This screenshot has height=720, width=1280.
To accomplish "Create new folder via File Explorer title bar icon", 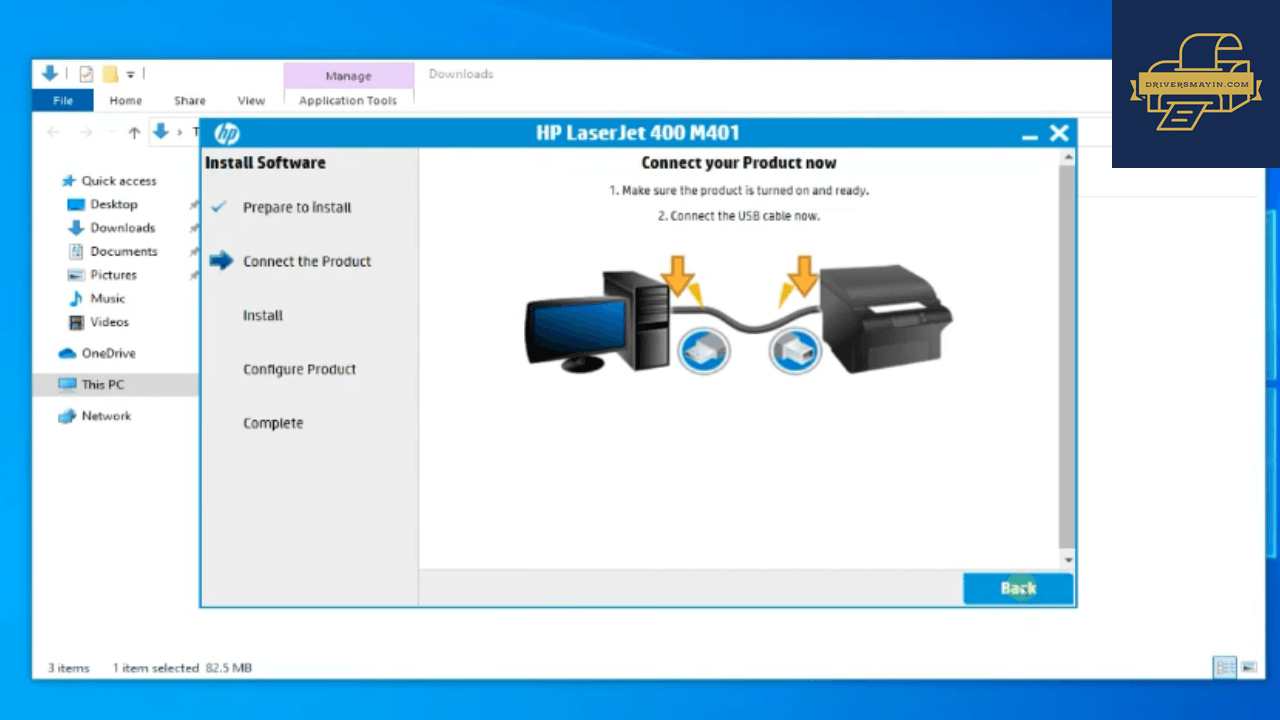I will (x=110, y=74).
